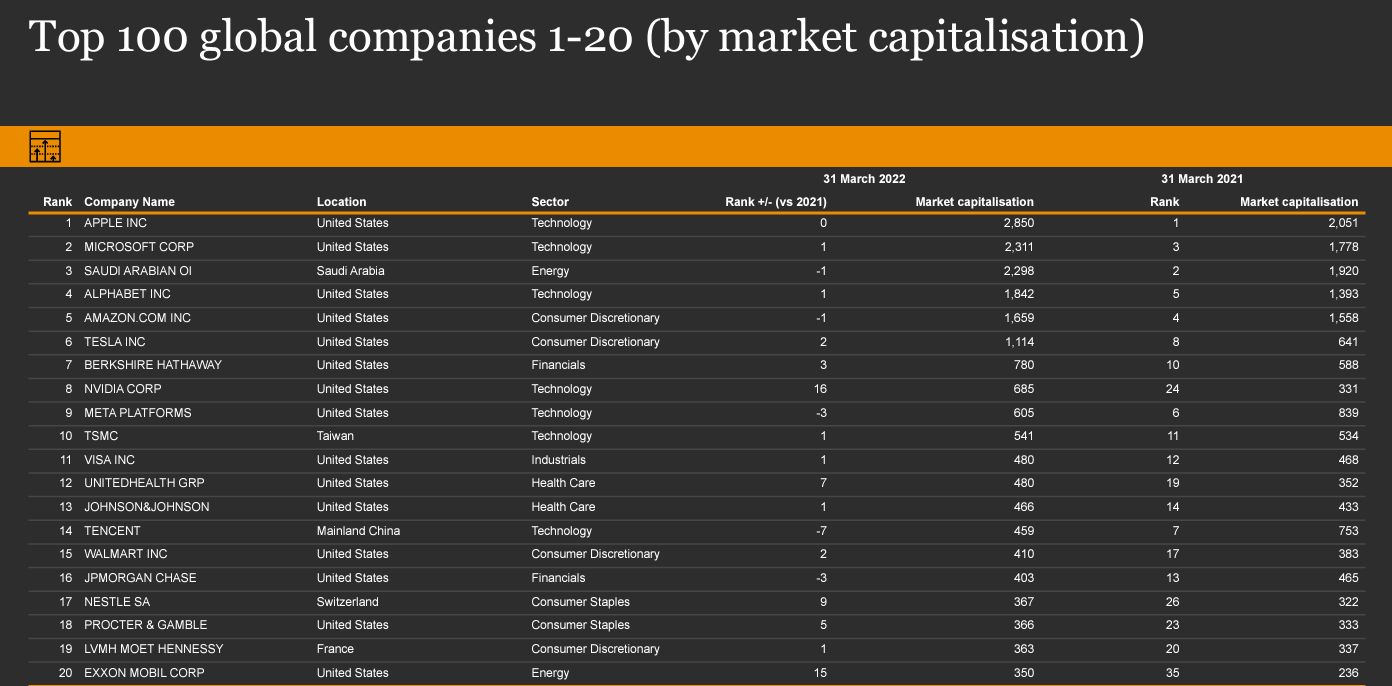Image resolution: width=1392 pixels, height=686 pixels.
Task: Click the Switzerland location cell
Action: (347, 602)
